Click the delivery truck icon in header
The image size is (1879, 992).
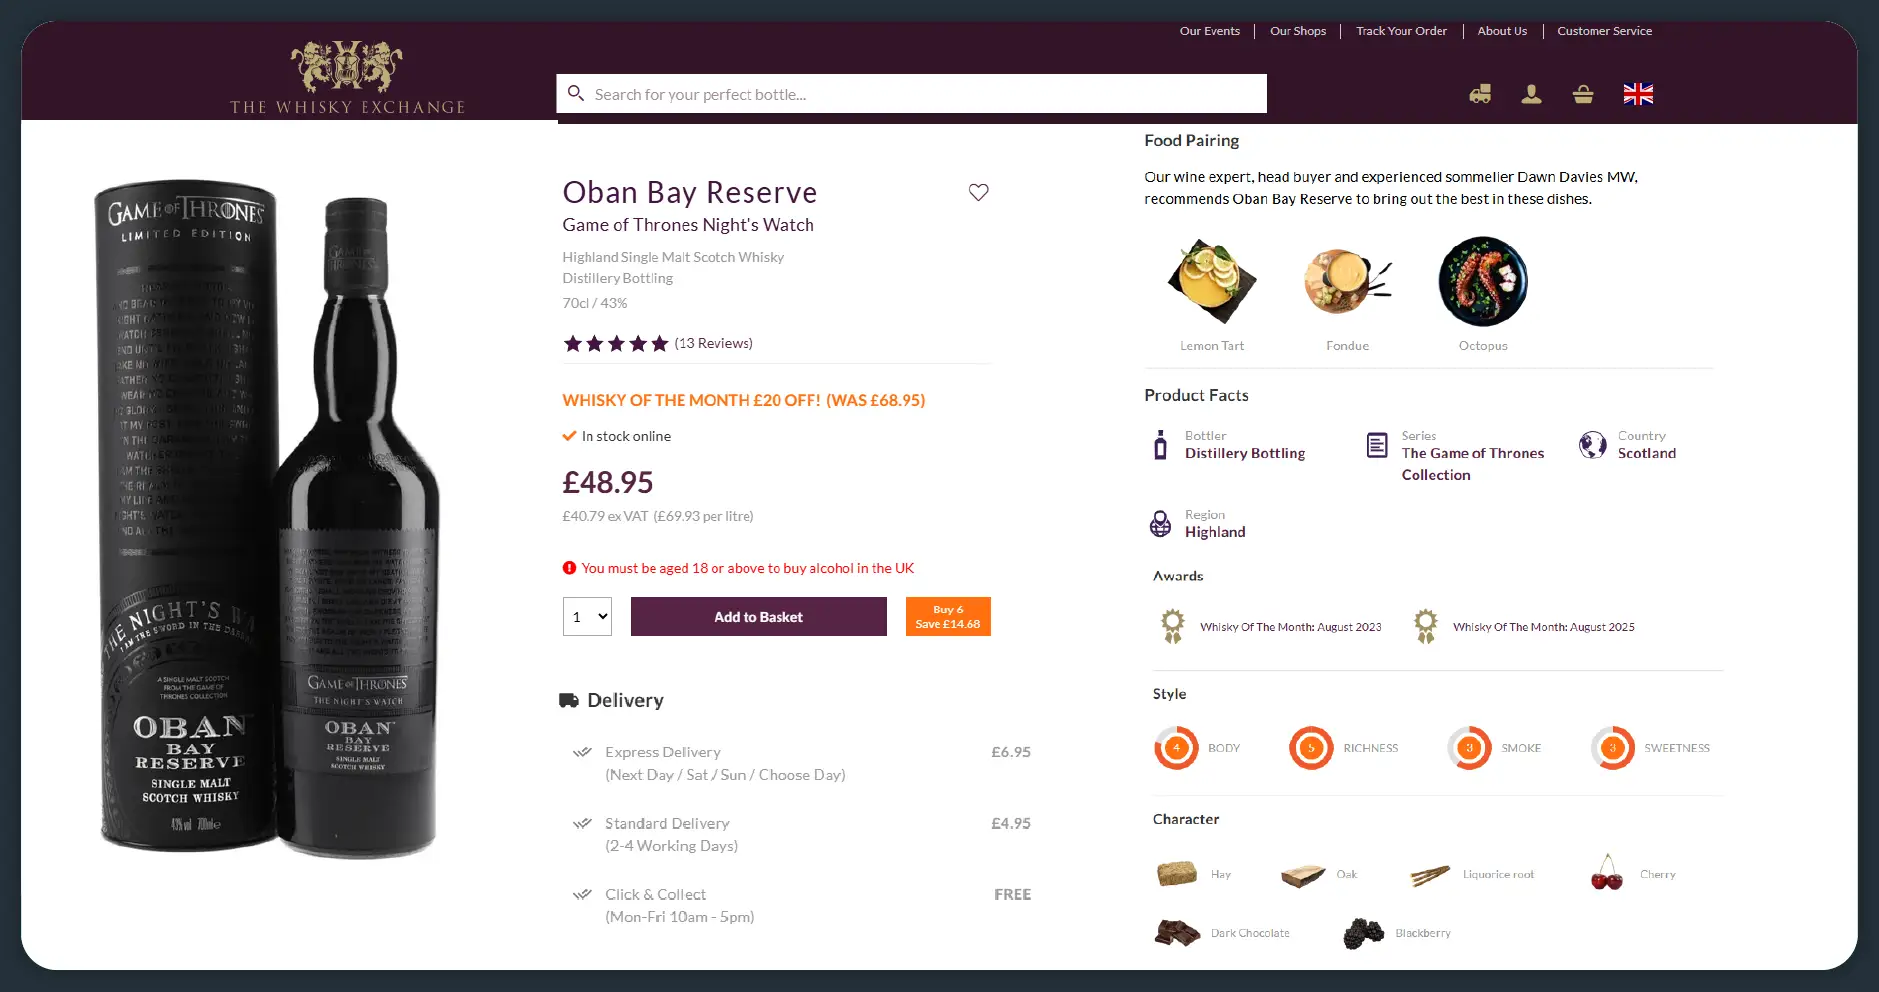click(x=1480, y=94)
